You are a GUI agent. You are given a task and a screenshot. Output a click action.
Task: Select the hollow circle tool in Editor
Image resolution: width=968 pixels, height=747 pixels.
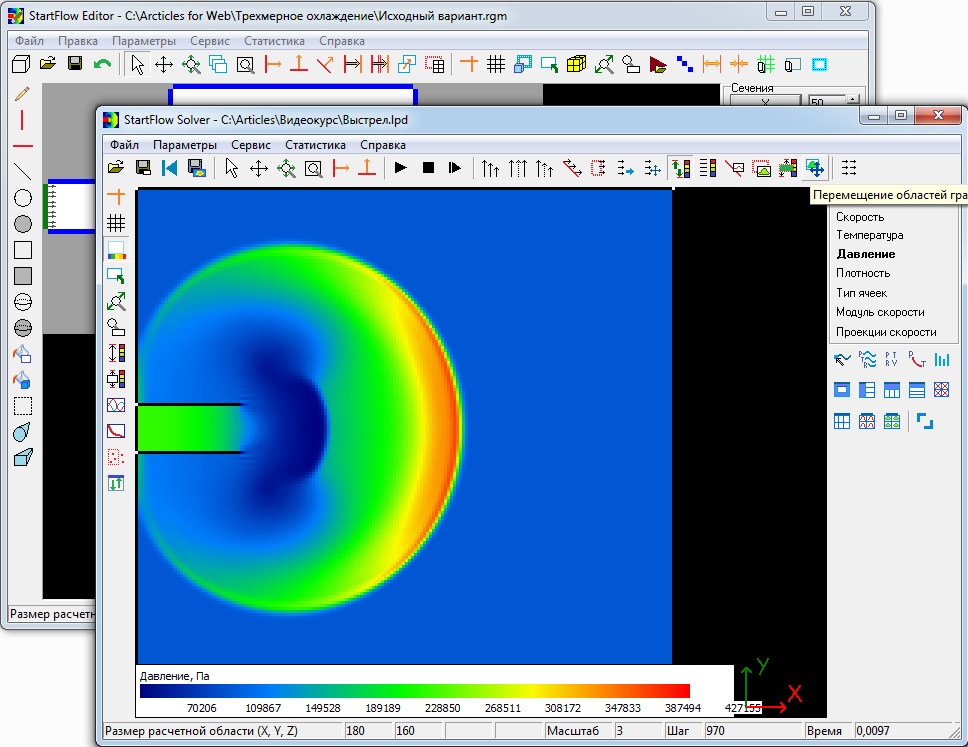[23, 198]
